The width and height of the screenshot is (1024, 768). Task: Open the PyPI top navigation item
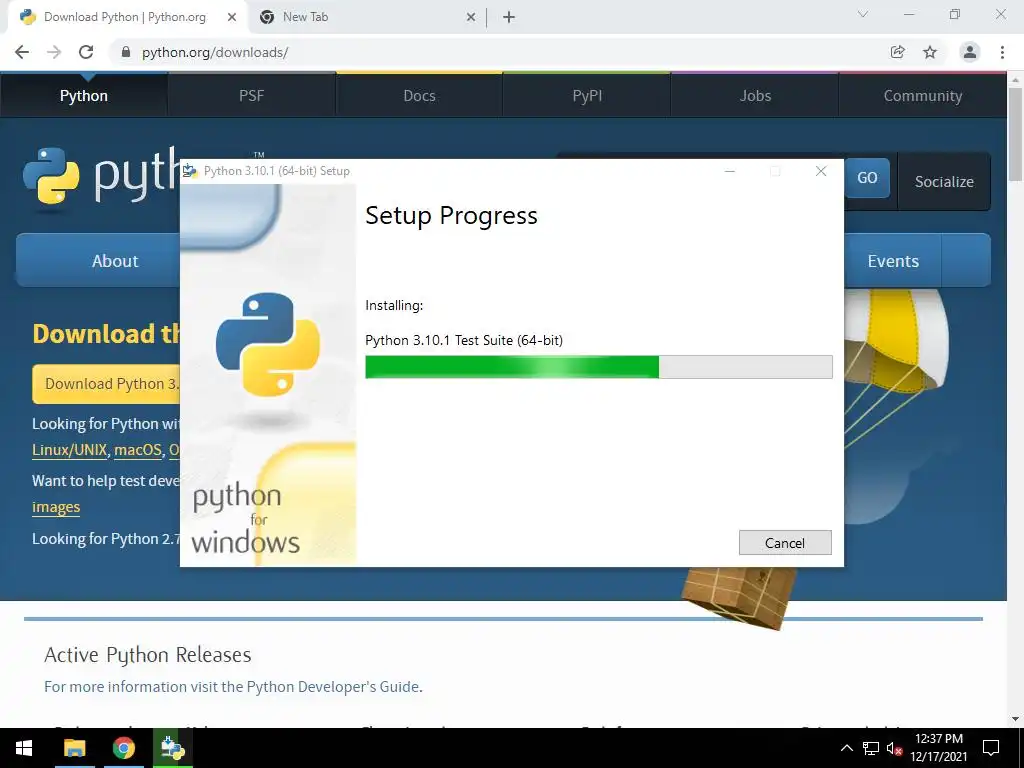587,95
